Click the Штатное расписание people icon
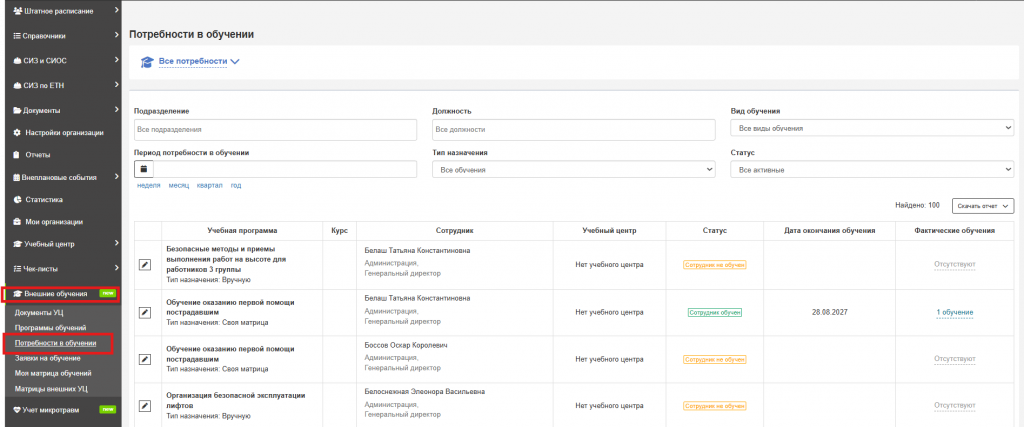Screen dimensions: 1024x427 tap(18, 11)
